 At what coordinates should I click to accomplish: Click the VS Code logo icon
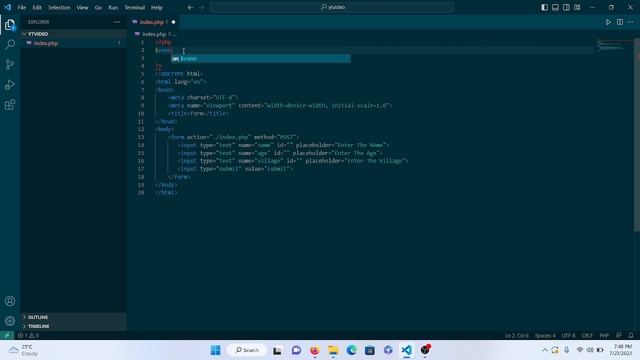coord(7,7)
